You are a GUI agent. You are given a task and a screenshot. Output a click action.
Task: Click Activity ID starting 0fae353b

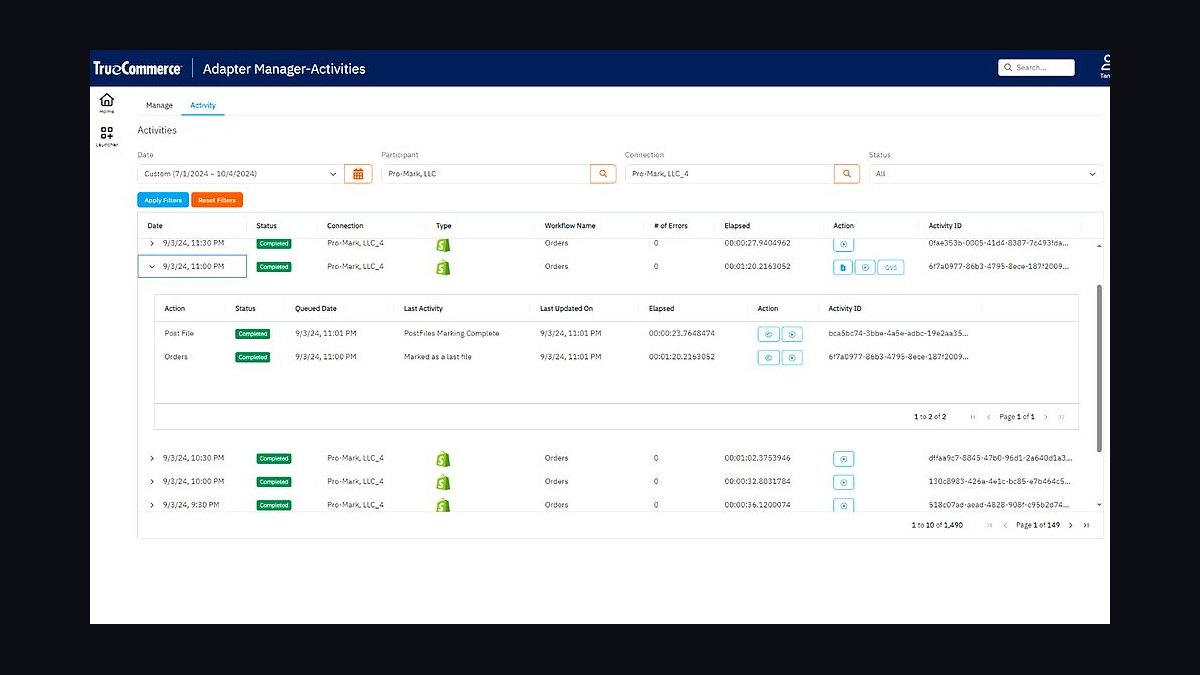[x=999, y=243]
